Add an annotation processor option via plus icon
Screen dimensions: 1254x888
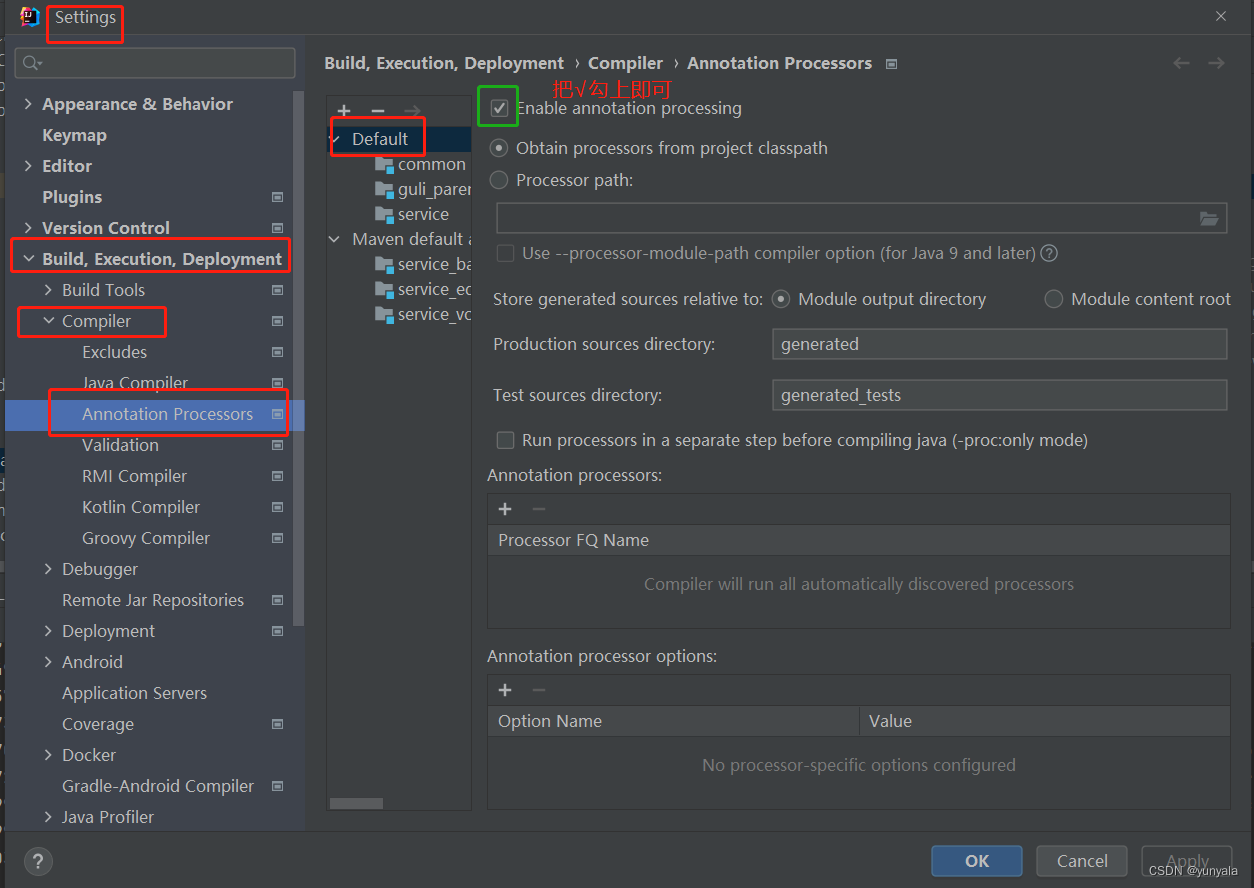pos(505,689)
